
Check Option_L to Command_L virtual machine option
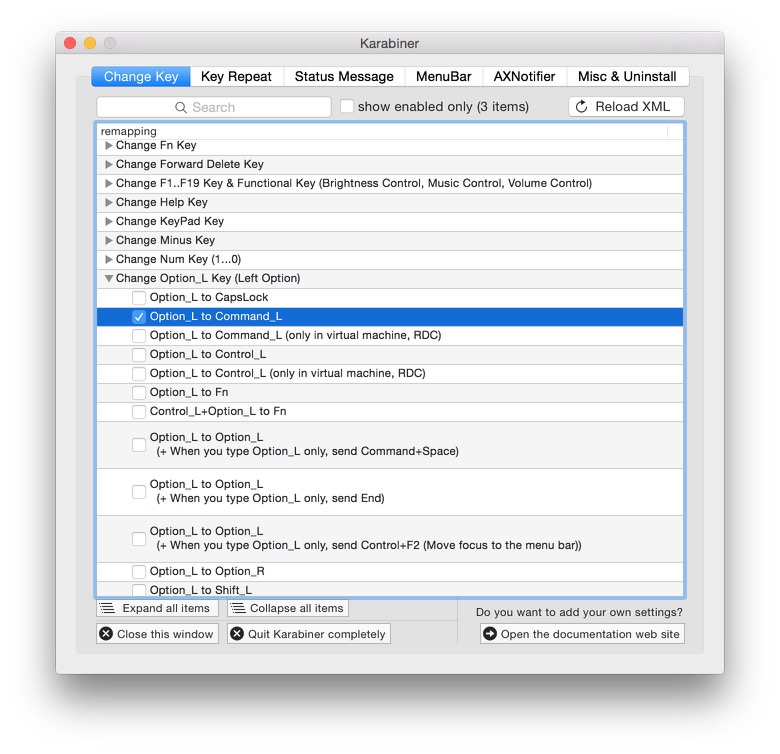(x=139, y=336)
